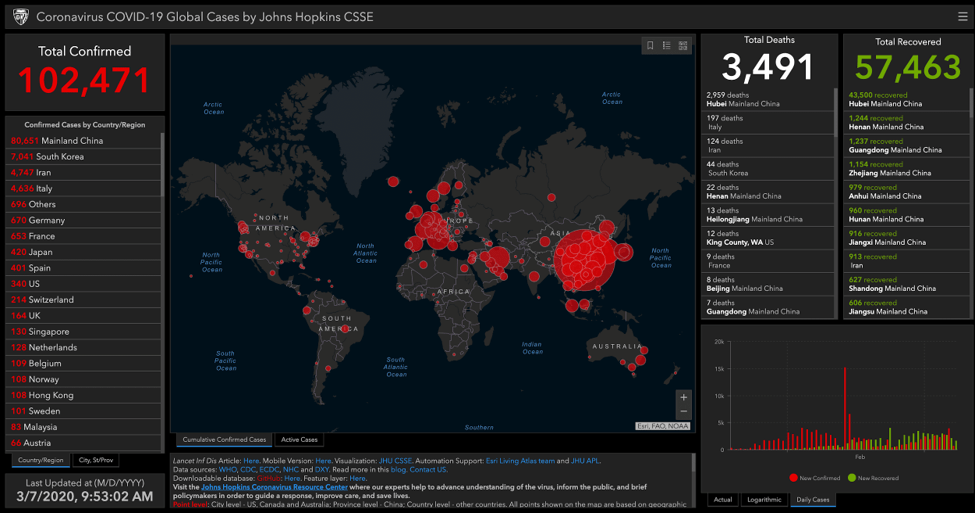The width and height of the screenshot is (975, 513).
Task: Toggle New Confirmed red legend marker
Action: 793,478
